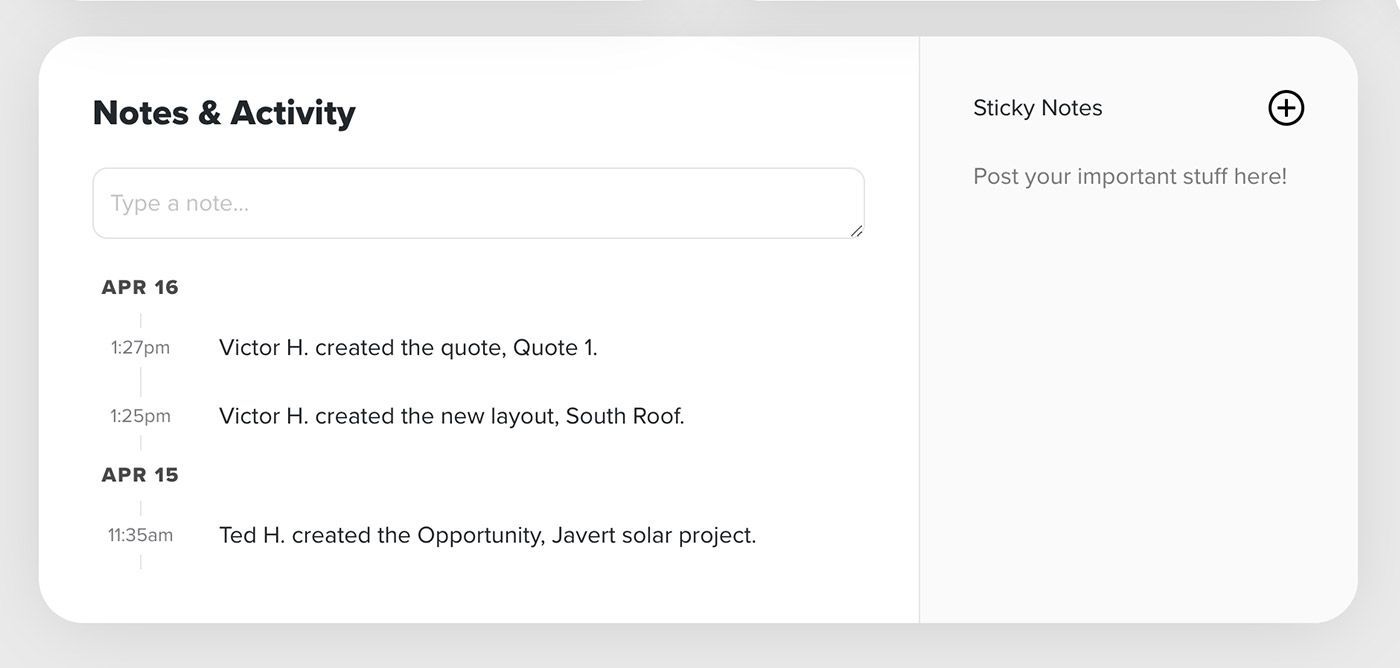Click the APR 16 date header
The image size is (1400, 668).
(x=140, y=287)
